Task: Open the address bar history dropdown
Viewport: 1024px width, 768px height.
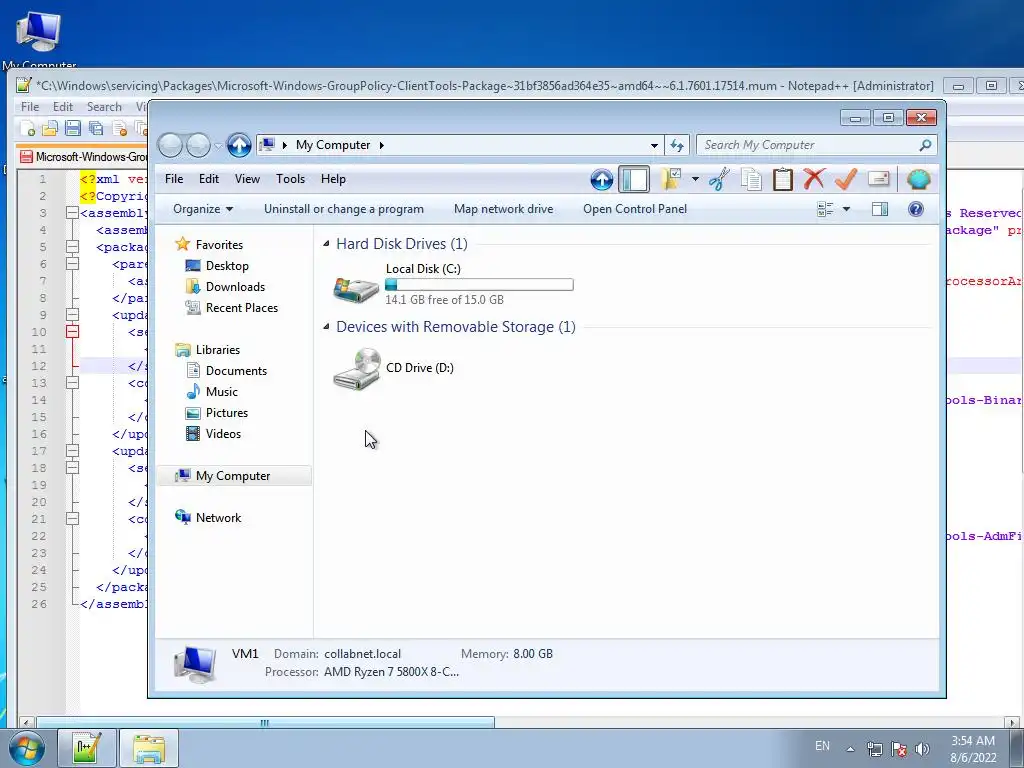Action: 654,145
